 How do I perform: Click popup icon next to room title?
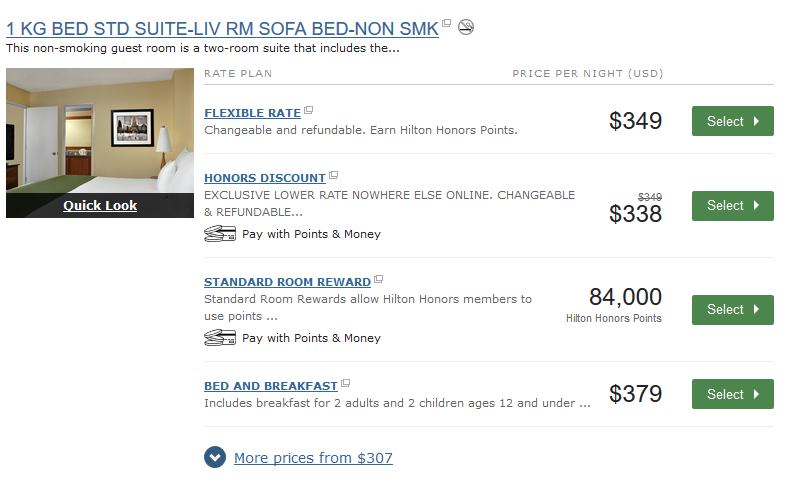tap(447, 24)
